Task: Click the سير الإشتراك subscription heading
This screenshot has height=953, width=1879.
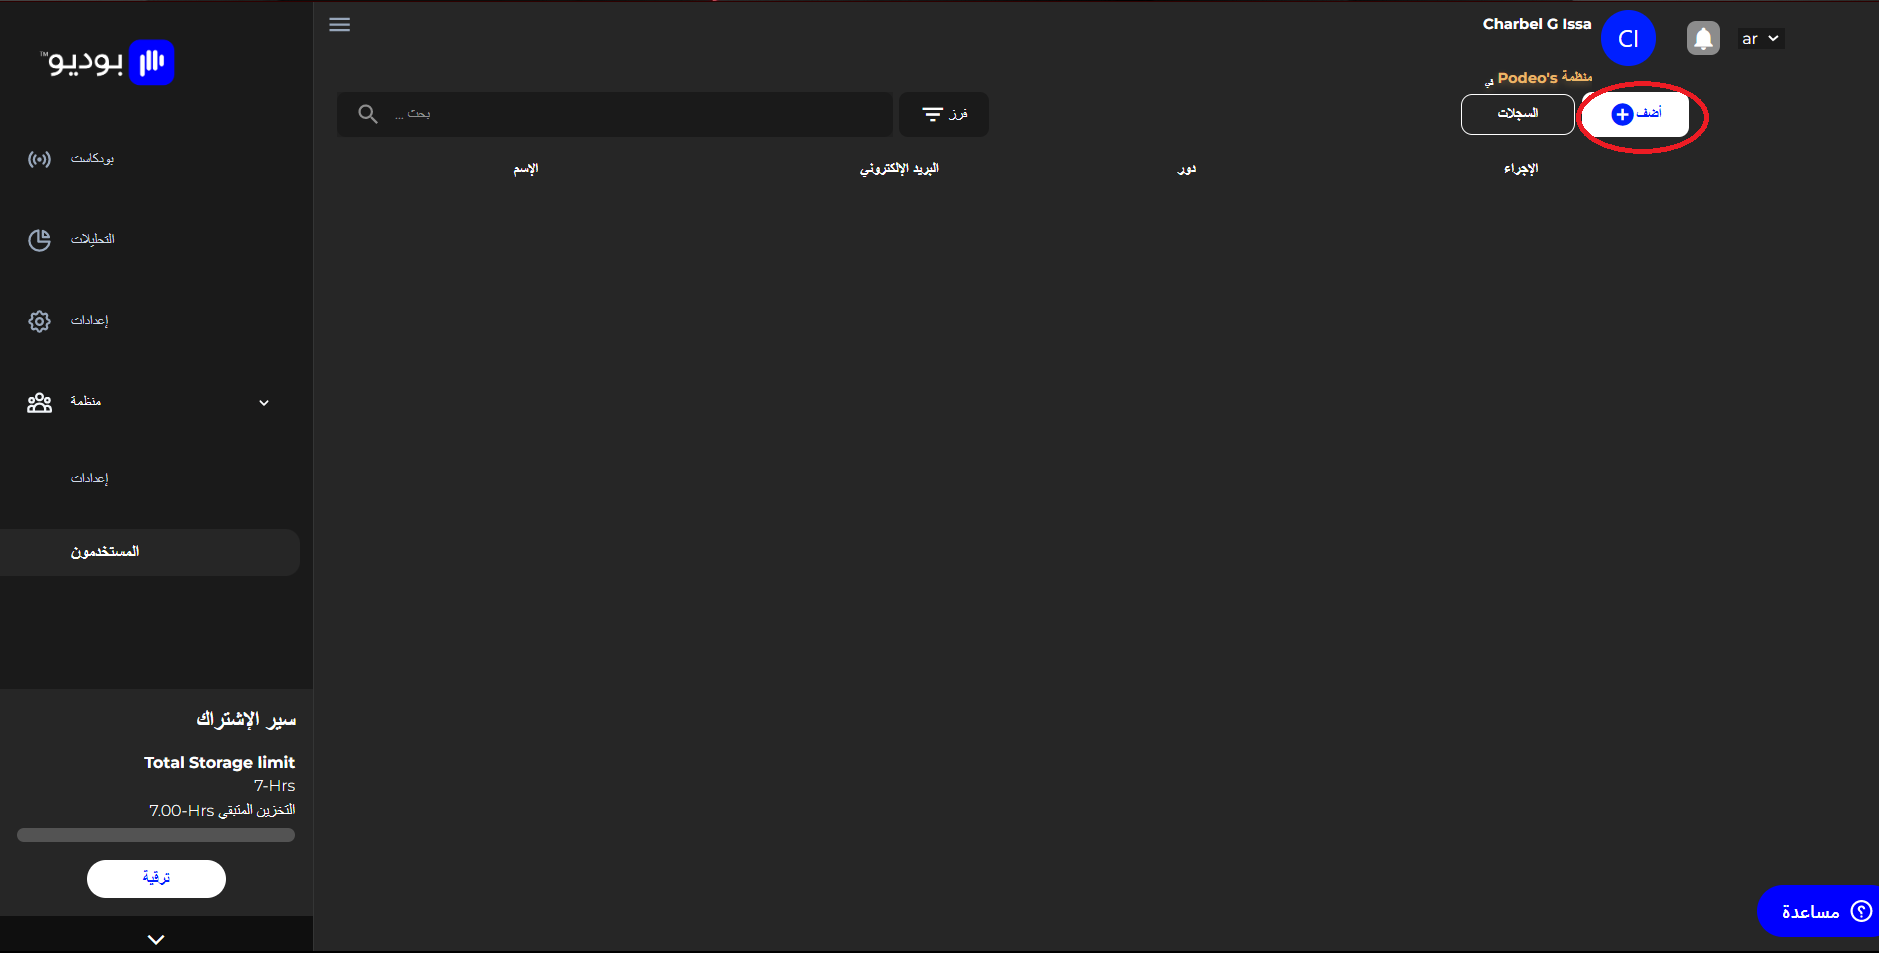Action: point(246,719)
